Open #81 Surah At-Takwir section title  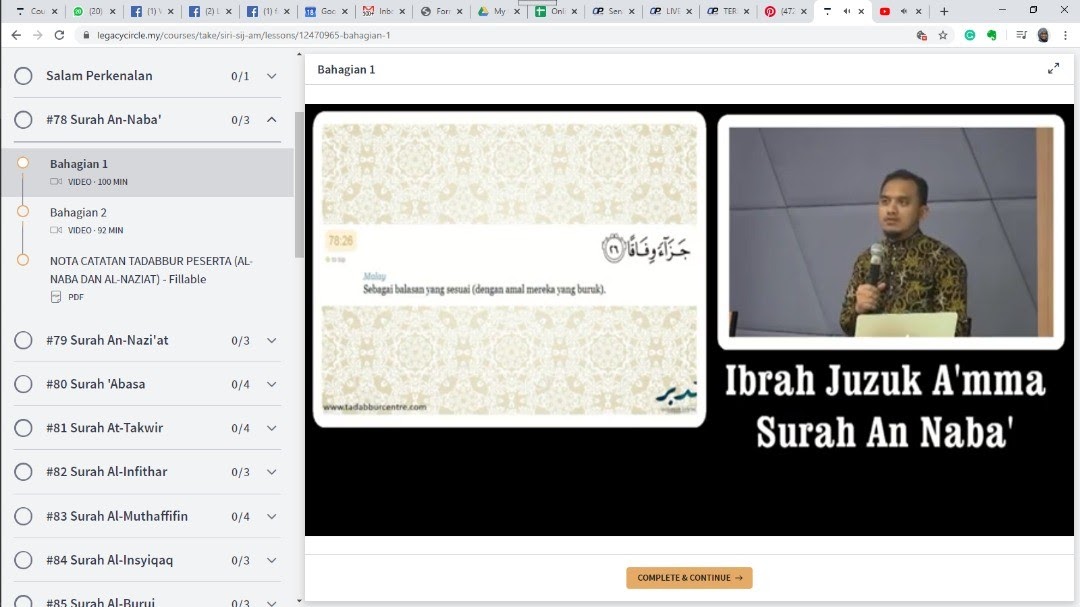click(x=105, y=428)
